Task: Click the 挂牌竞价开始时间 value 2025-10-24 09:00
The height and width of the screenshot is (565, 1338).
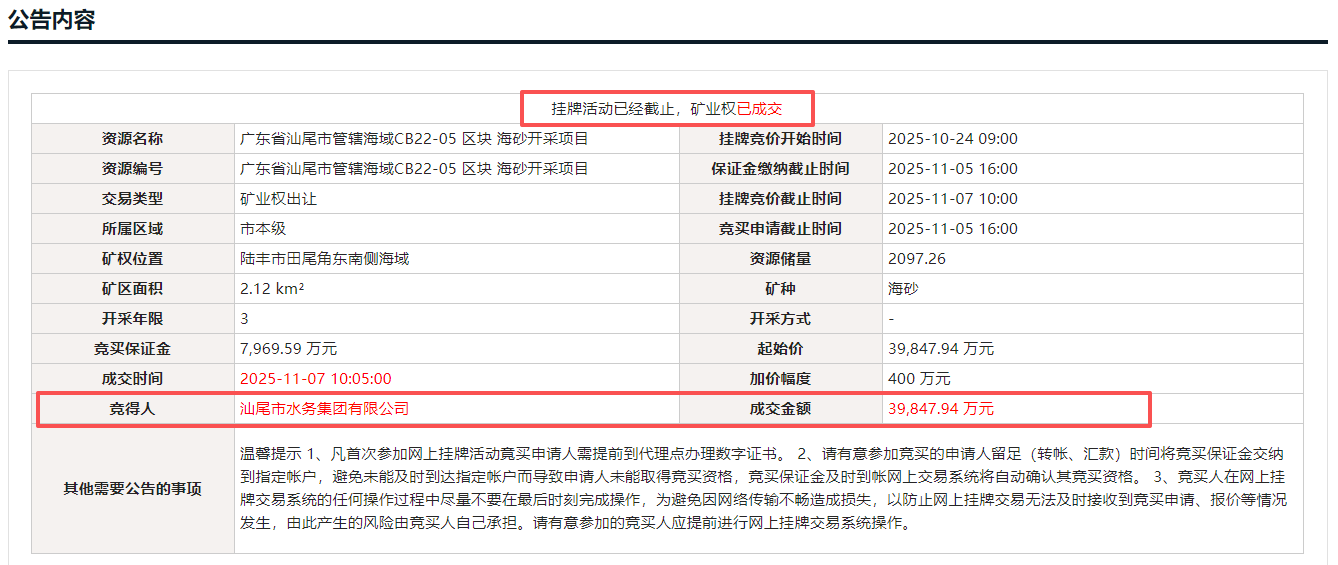Action: click(952, 139)
